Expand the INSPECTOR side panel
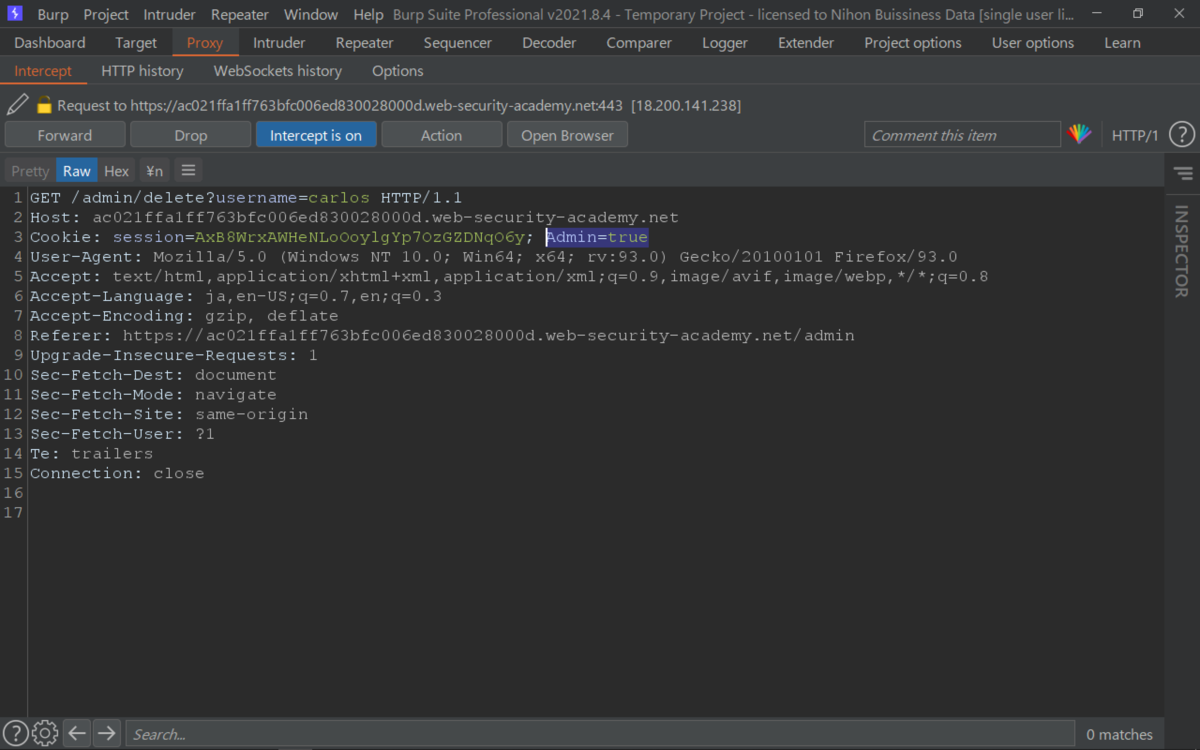Screen dimensions: 1200x750 pyautogui.click(x=1182, y=251)
